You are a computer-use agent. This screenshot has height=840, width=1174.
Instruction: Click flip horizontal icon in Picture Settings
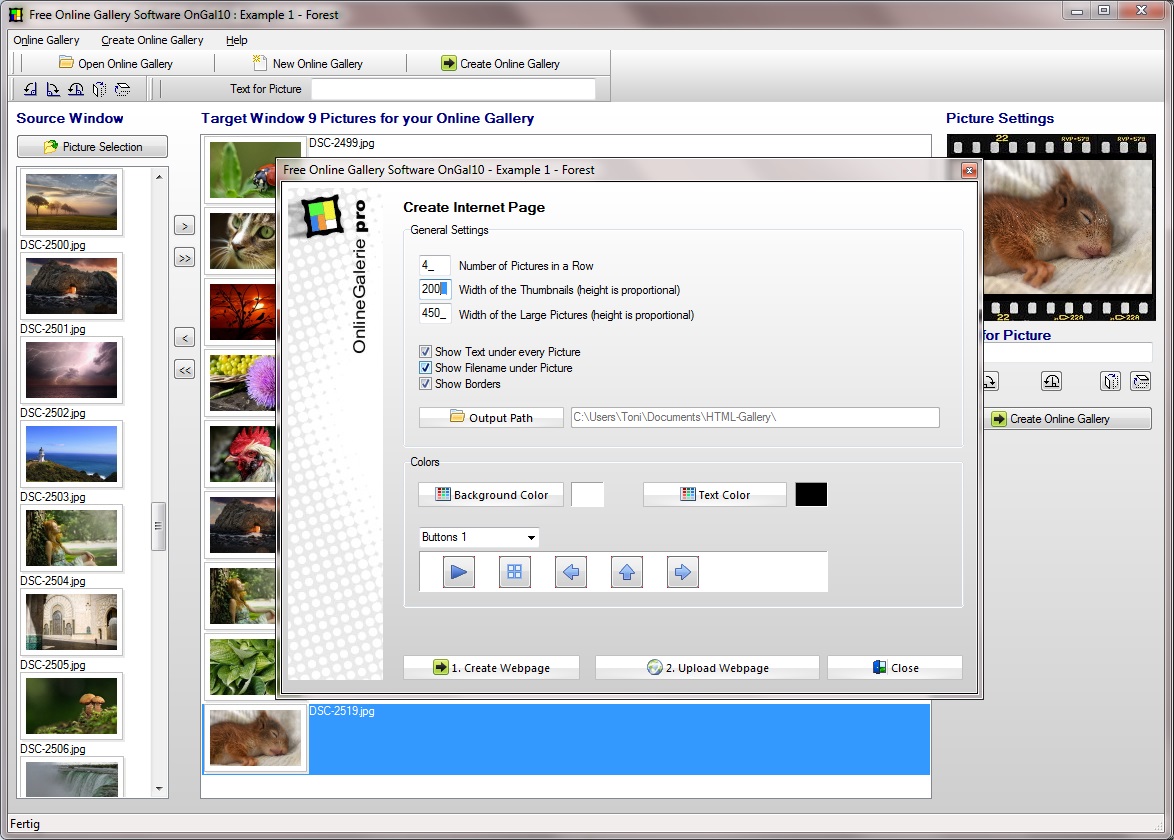(1110, 381)
